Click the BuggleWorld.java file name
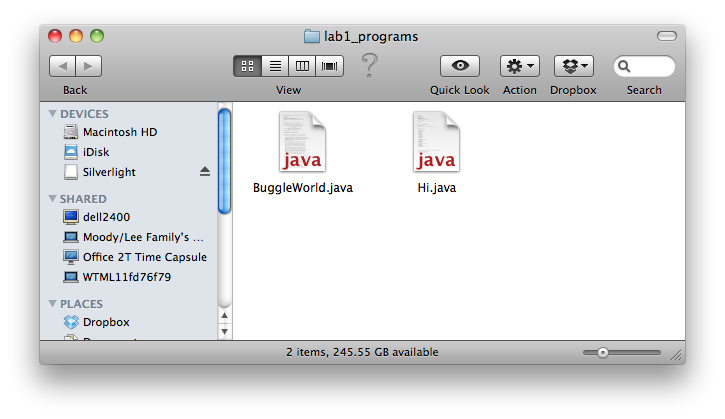 click(303, 188)
